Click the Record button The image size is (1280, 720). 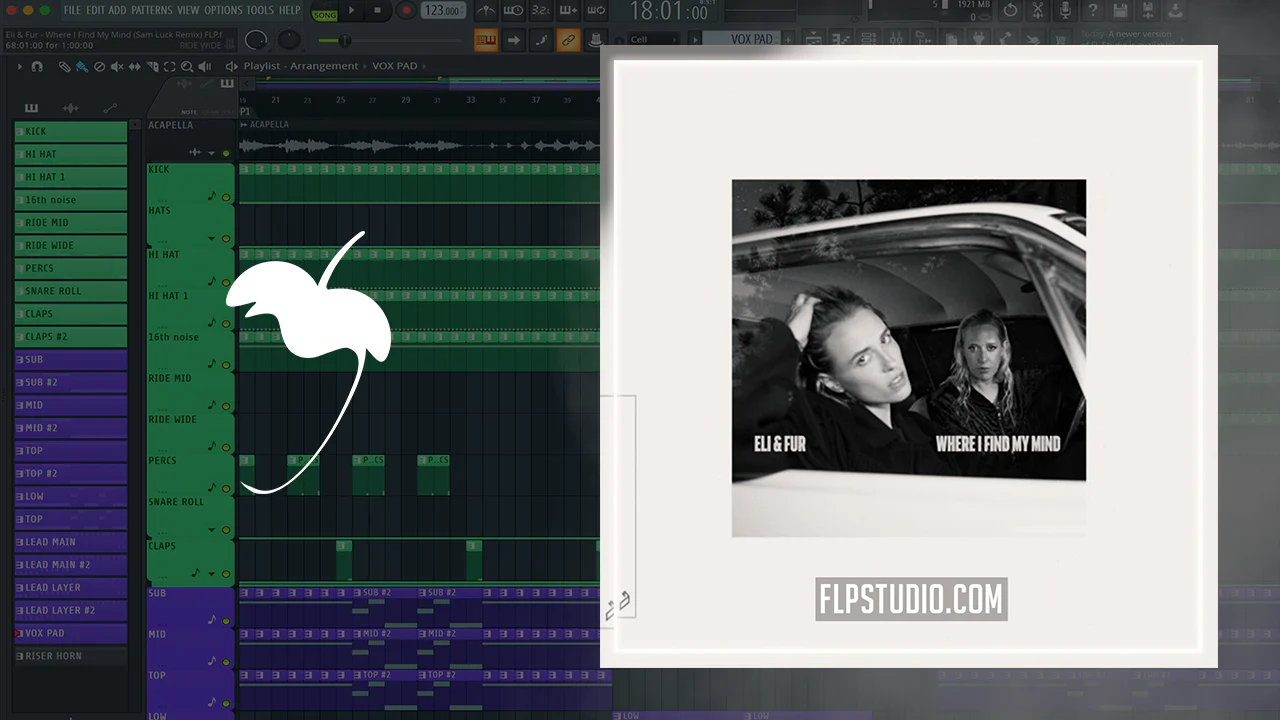tap(405, 11)
